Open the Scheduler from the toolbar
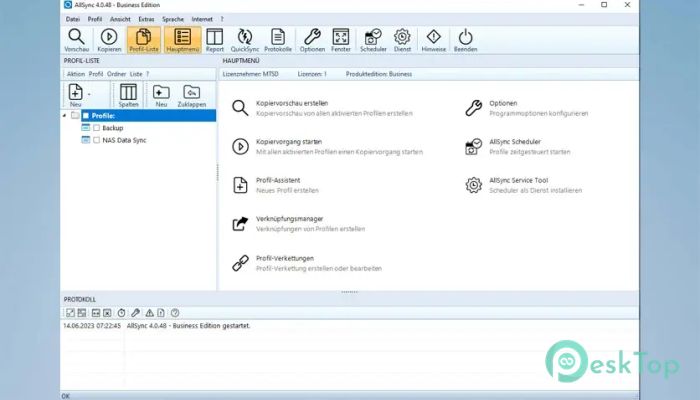The image size is (700, 400). click(373, 40)
